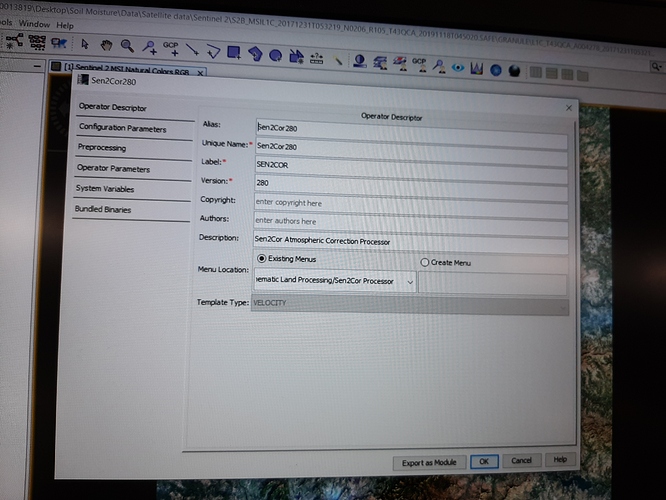Activate the arrow selection tool
666x500 pixels.
tap(85, 44)
